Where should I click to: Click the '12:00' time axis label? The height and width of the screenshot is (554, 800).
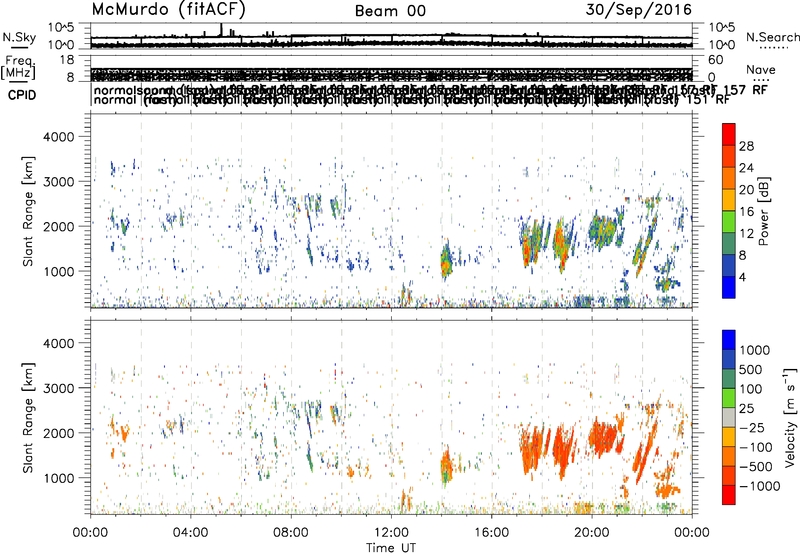coord(391,533)
